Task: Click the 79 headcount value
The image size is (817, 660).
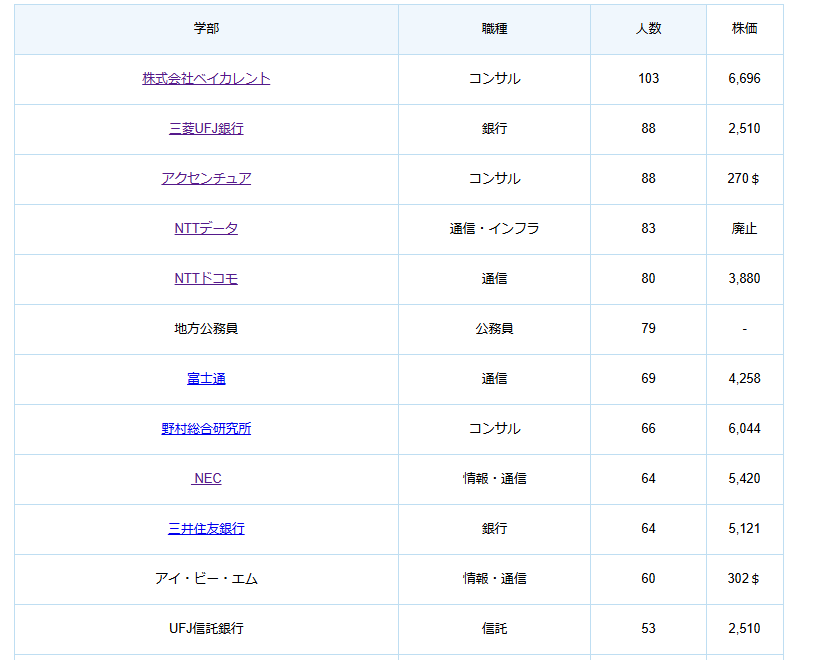Action: pos(648,329)
